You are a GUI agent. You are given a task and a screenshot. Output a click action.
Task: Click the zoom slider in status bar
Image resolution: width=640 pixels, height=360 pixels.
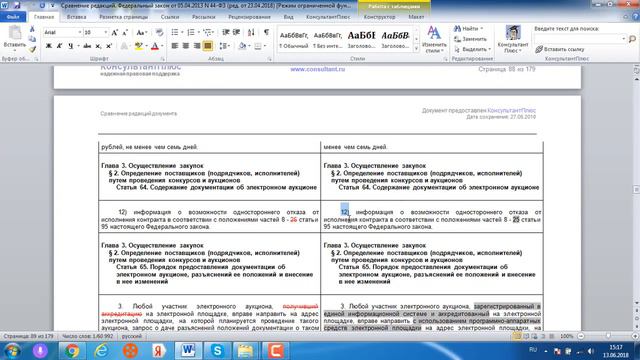click(x=608, y=336)
